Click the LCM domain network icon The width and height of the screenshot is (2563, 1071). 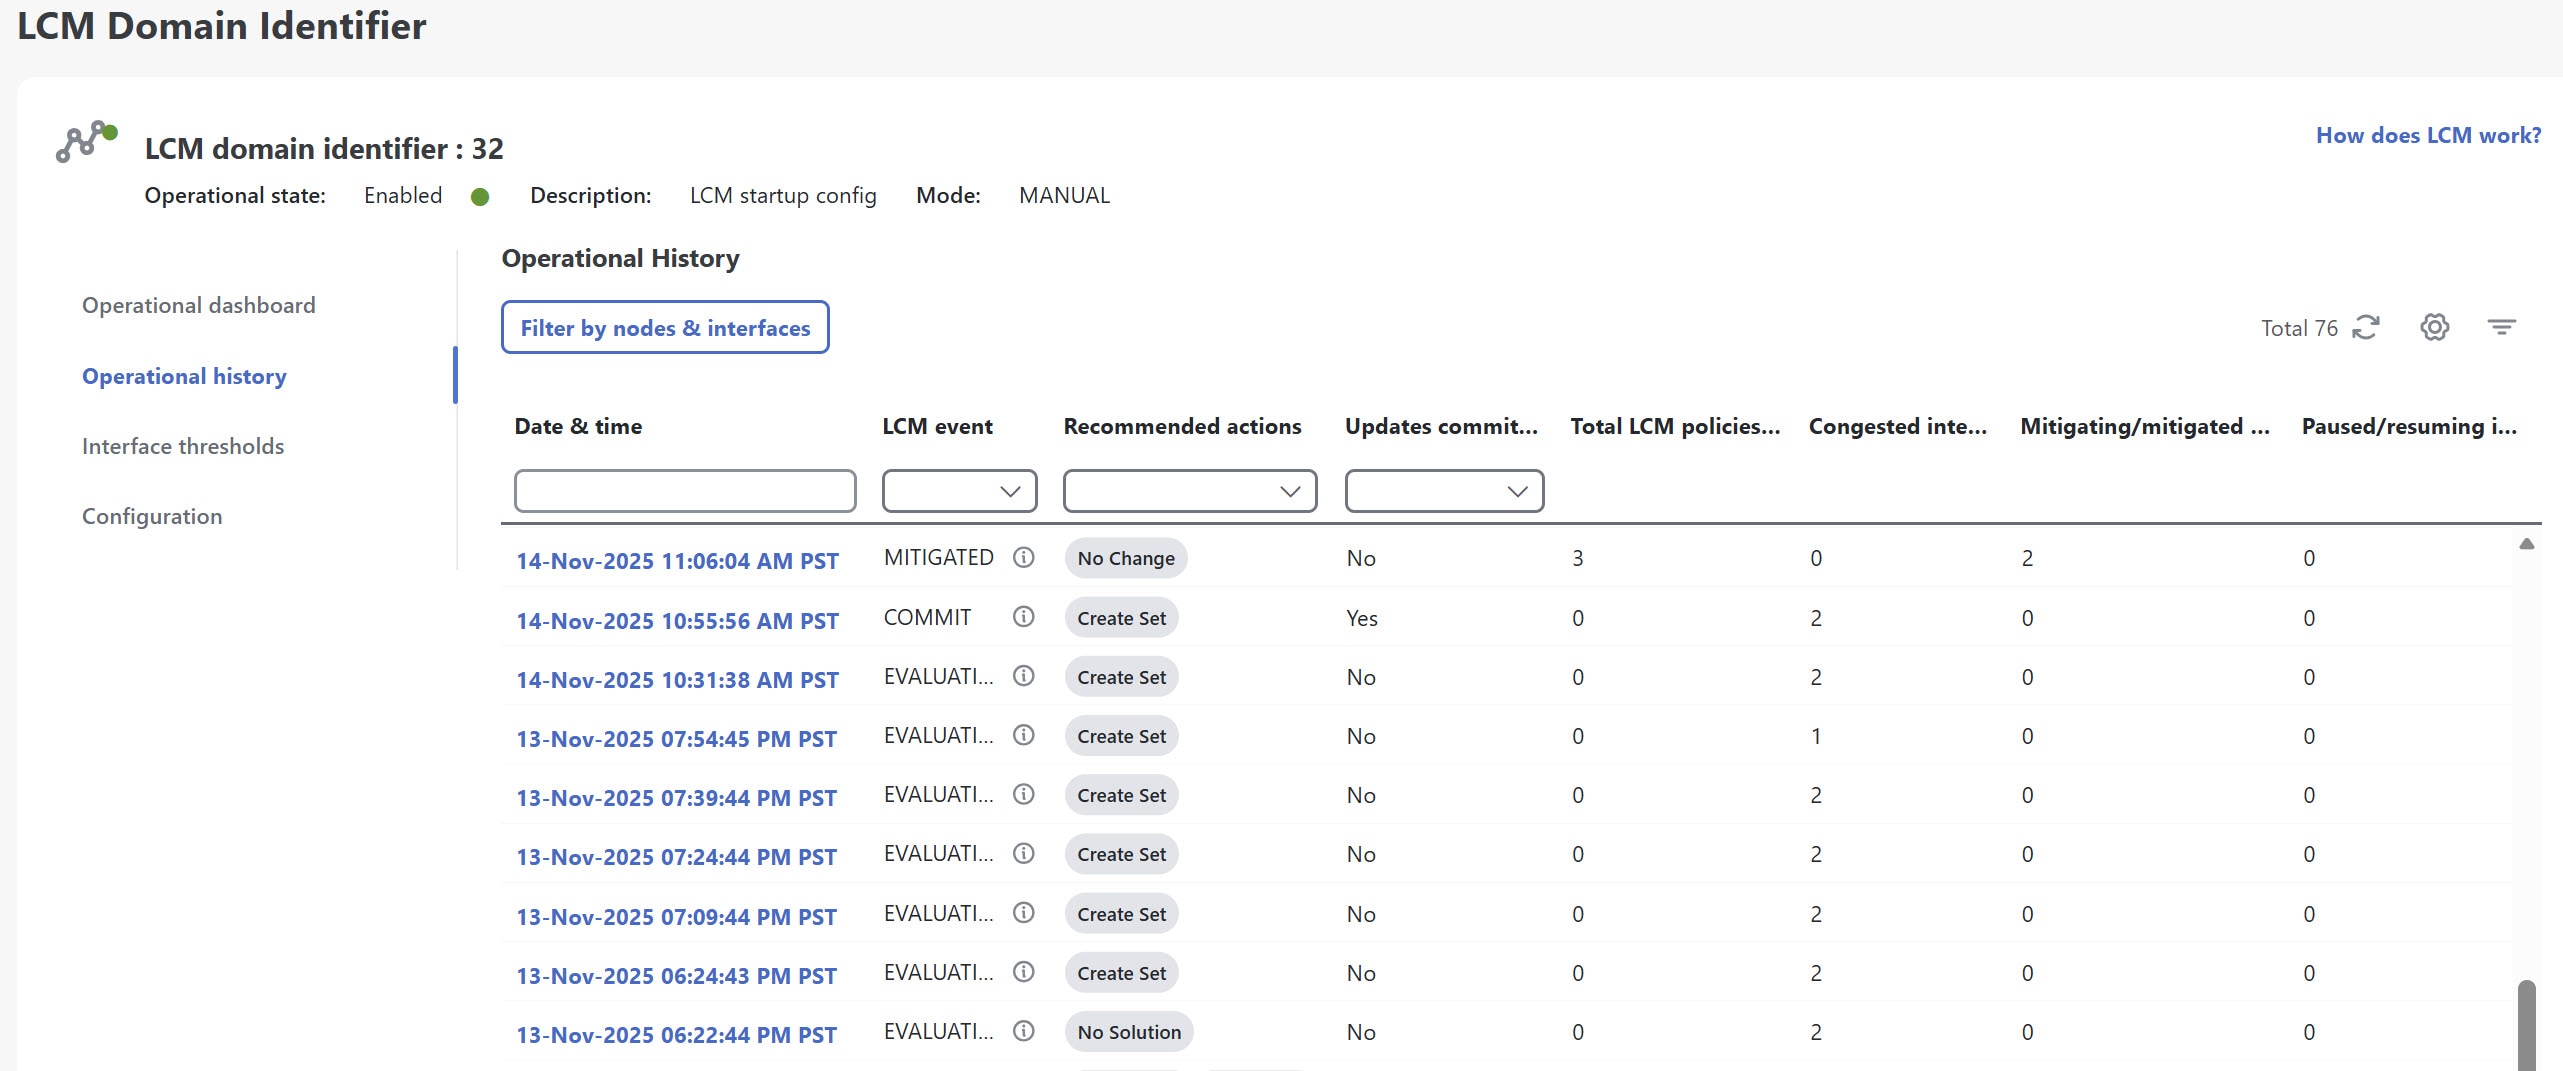pyautogui.click(x=86, y=142)
